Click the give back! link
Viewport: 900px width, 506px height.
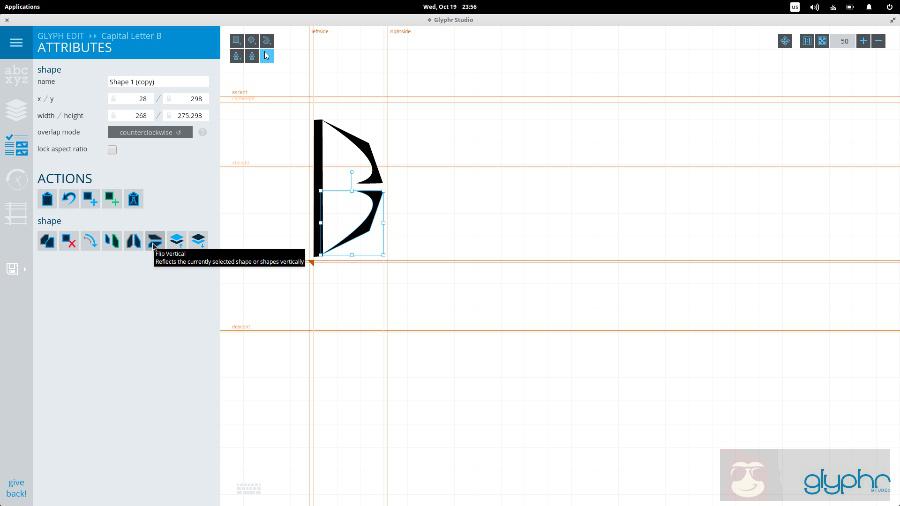coord(16,488)
